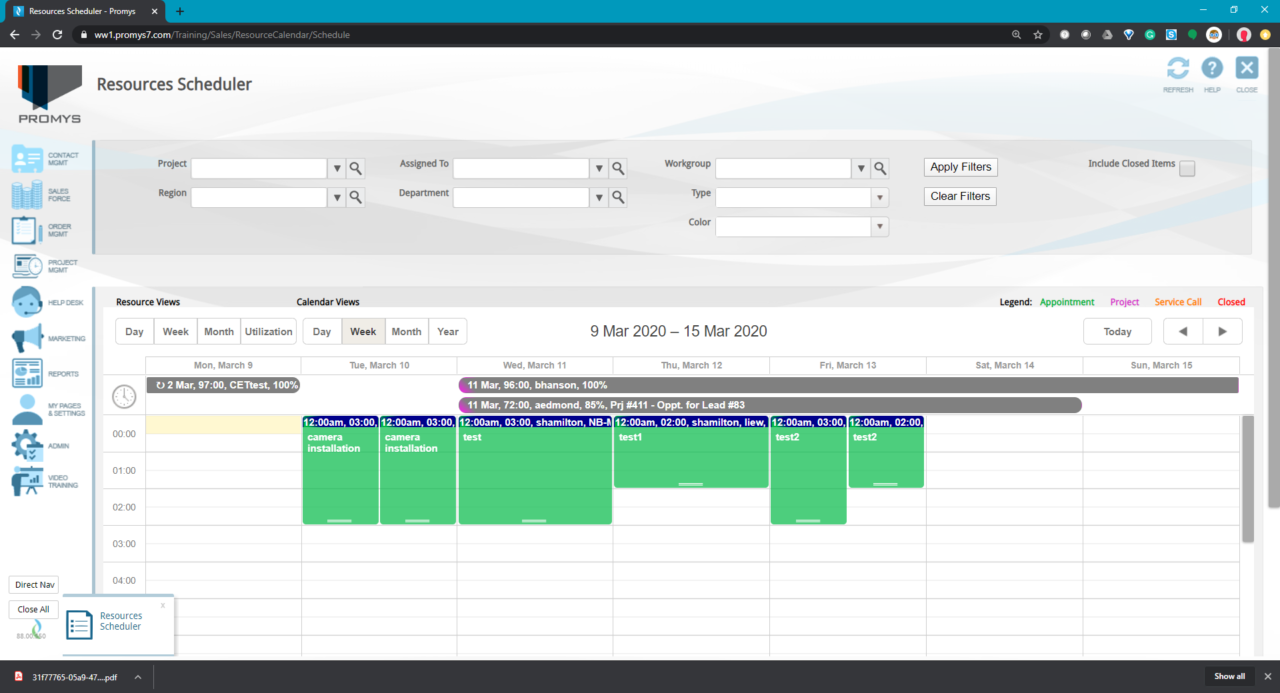Open the Video Training icon
The height and width of the screenshot is (693, 1280).
(x=27, y=481)
